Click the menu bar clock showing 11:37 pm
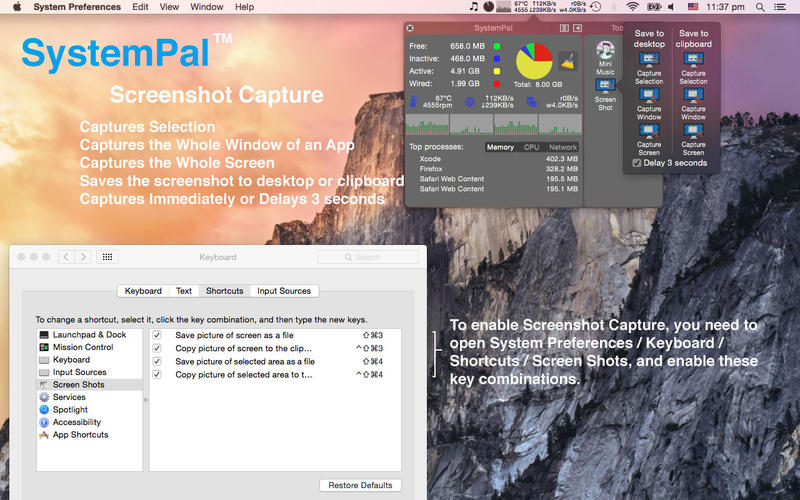 [x=725, y=7]
